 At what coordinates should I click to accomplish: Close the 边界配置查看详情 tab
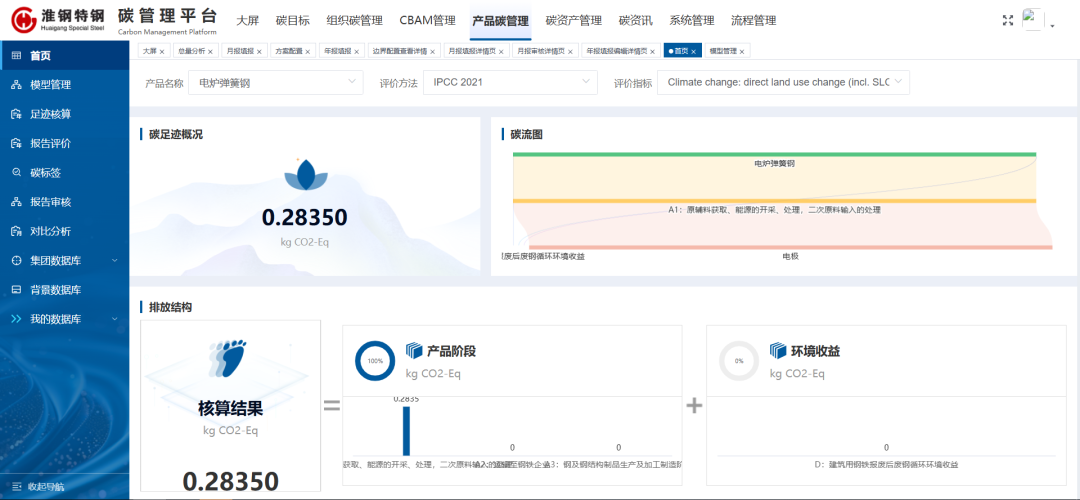coord(433,52)
